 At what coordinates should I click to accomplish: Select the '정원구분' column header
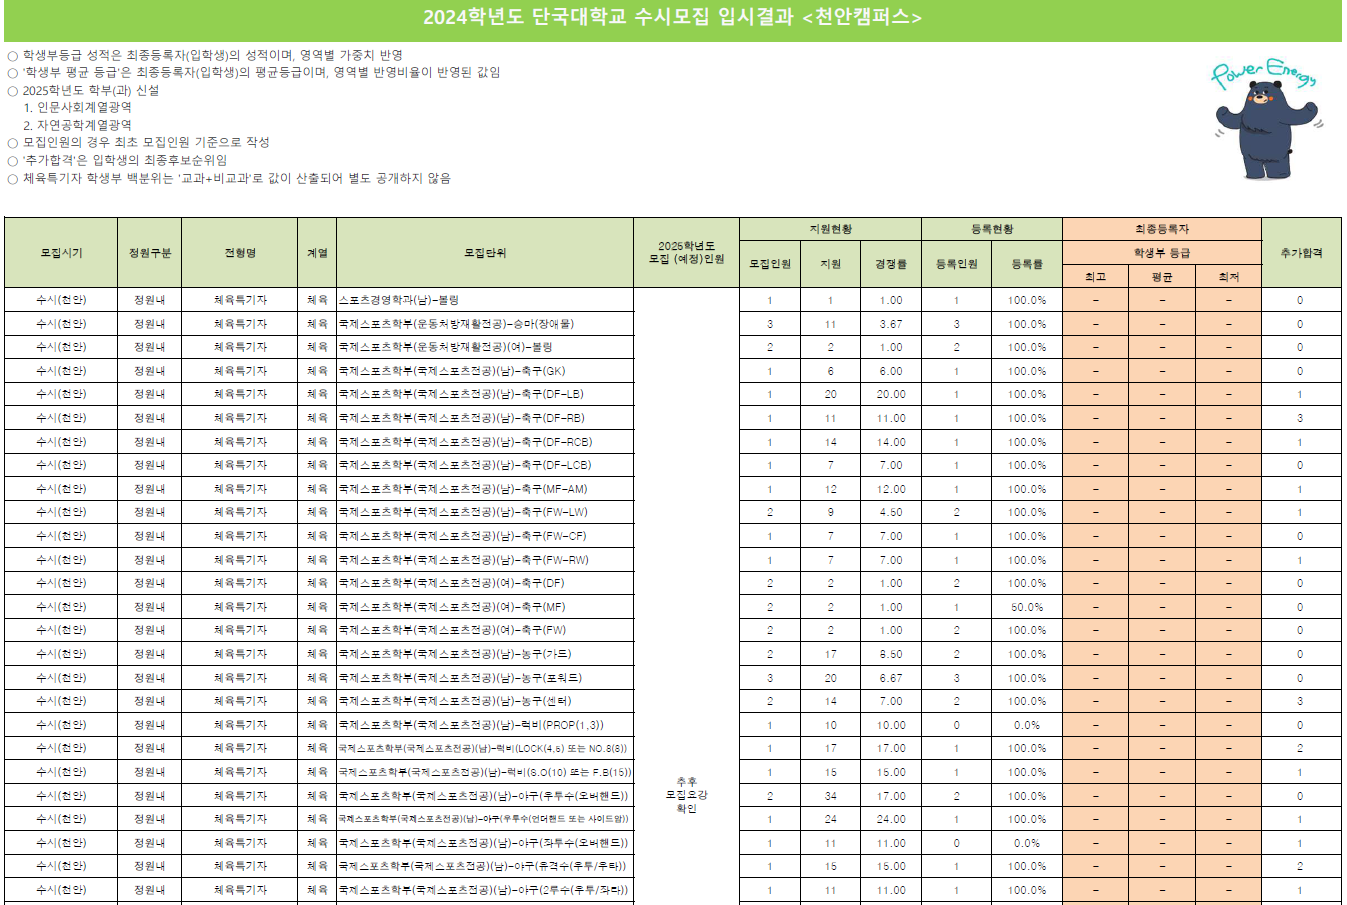150,253
